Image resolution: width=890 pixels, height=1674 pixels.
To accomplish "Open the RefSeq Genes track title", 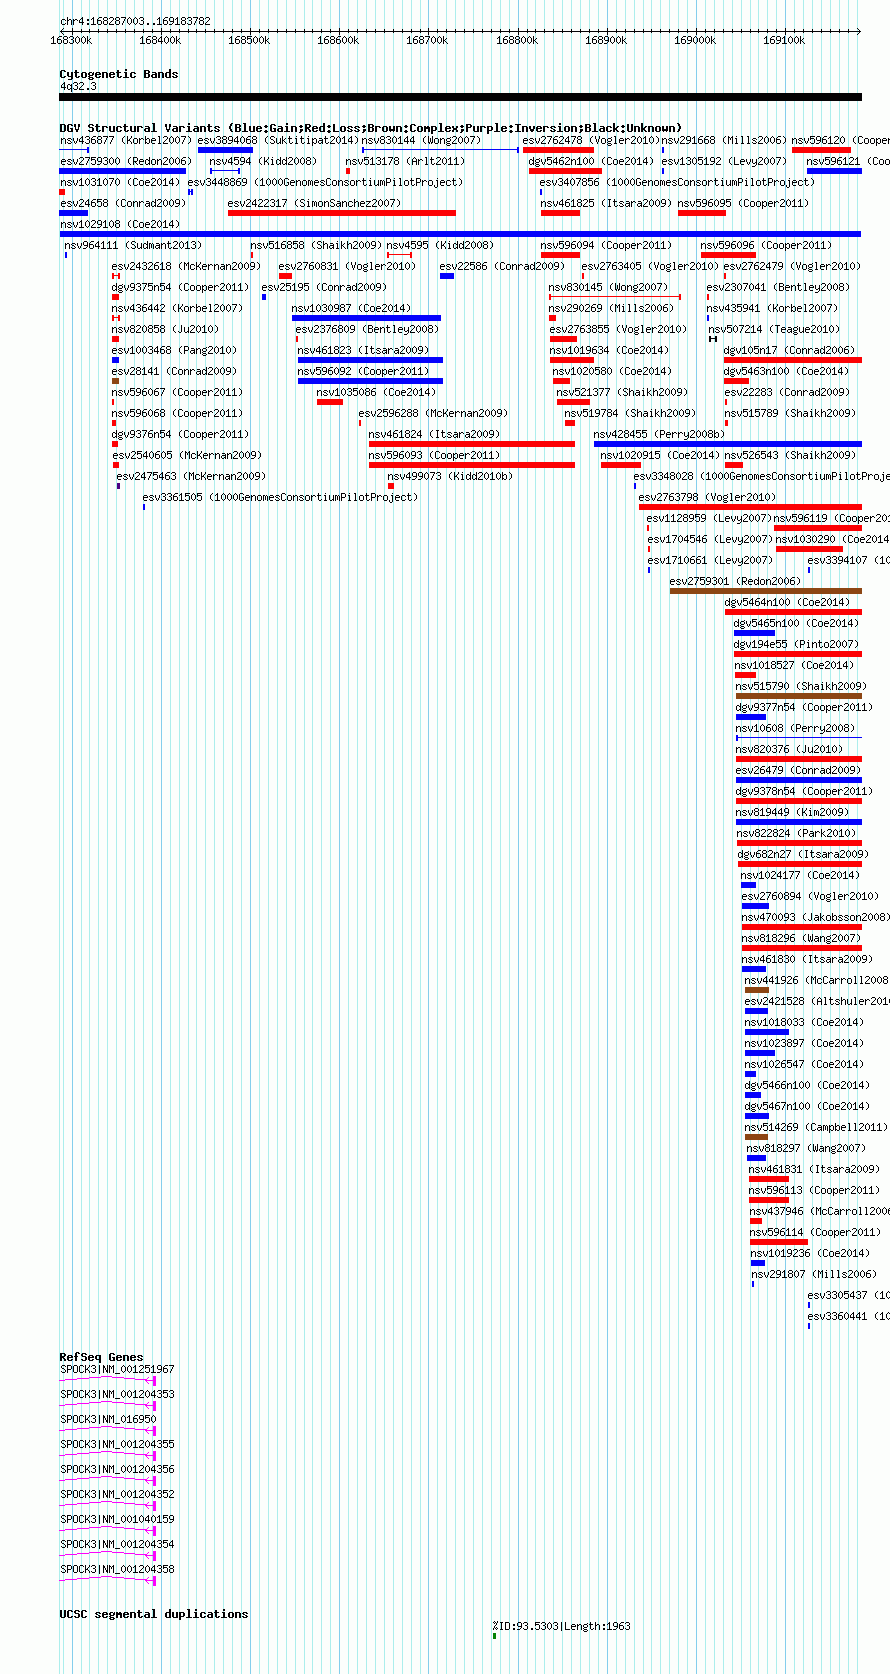I will tap(101, 1357).
